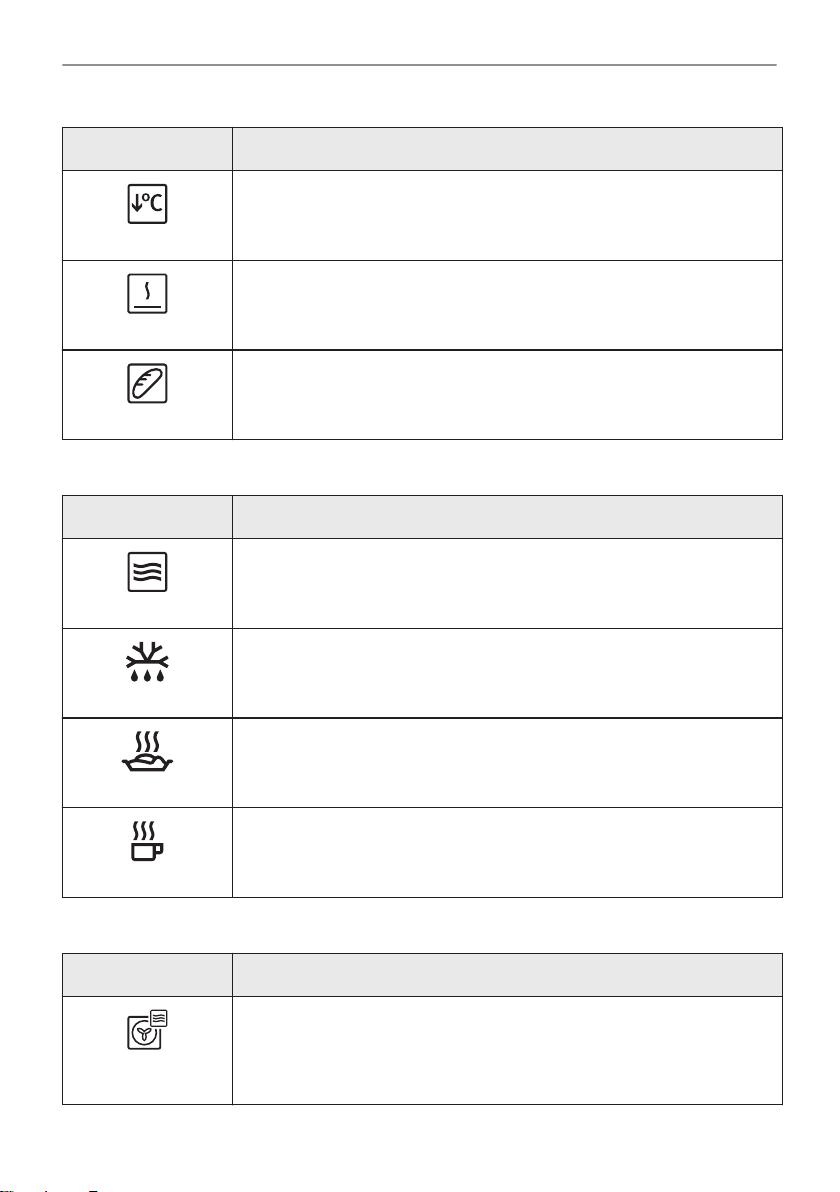Choose the fan with microwave combi icon

point(147,1030)
